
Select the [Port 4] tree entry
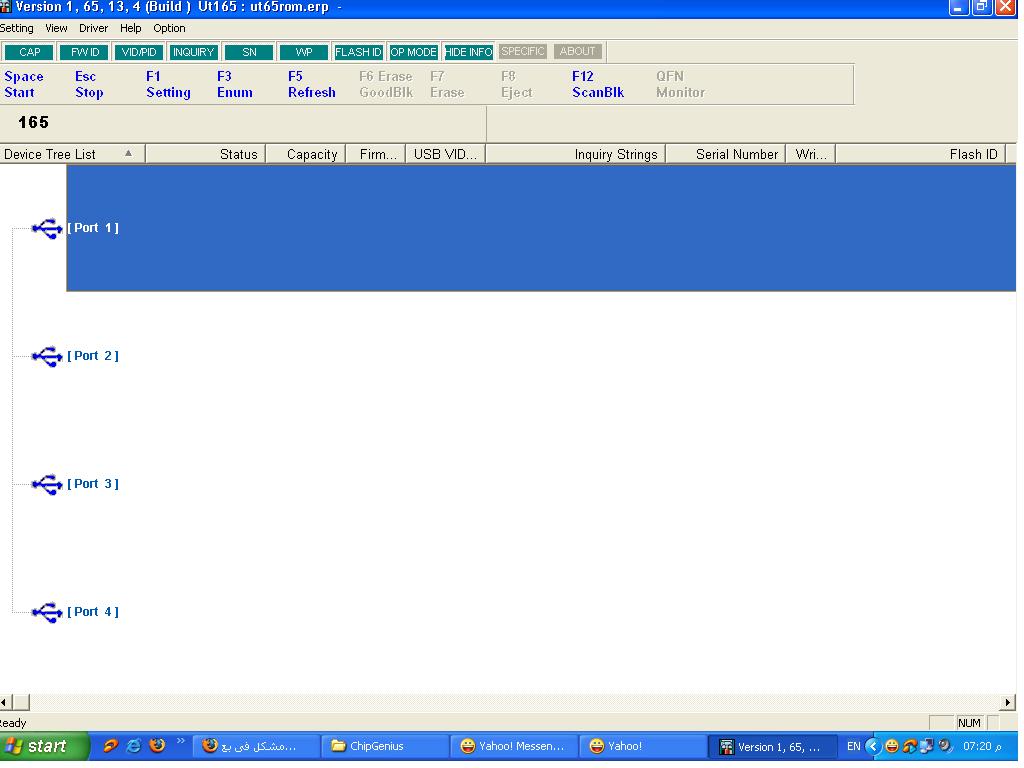coord(93,612)
